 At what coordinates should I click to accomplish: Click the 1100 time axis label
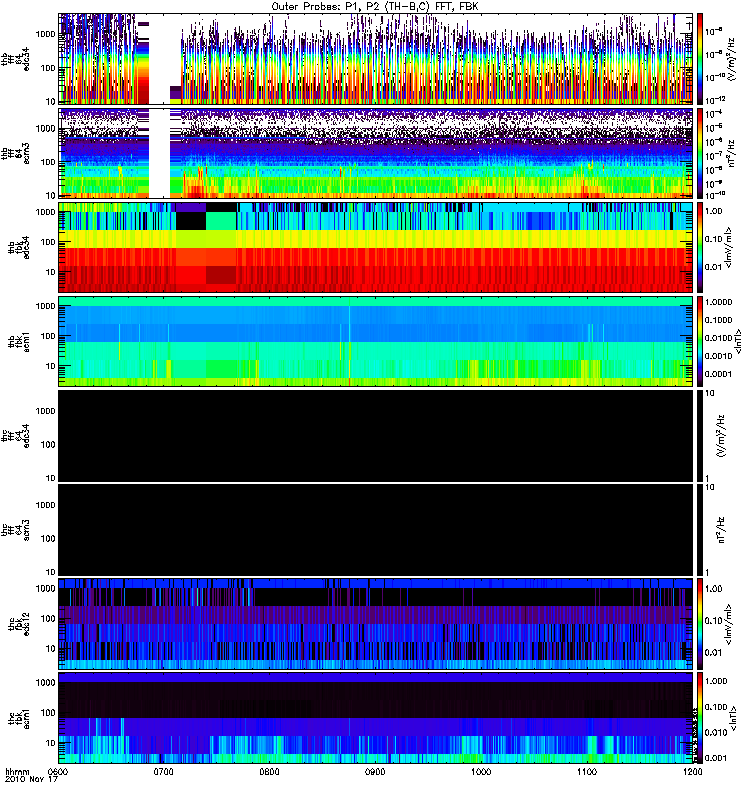tap(587, 771)
